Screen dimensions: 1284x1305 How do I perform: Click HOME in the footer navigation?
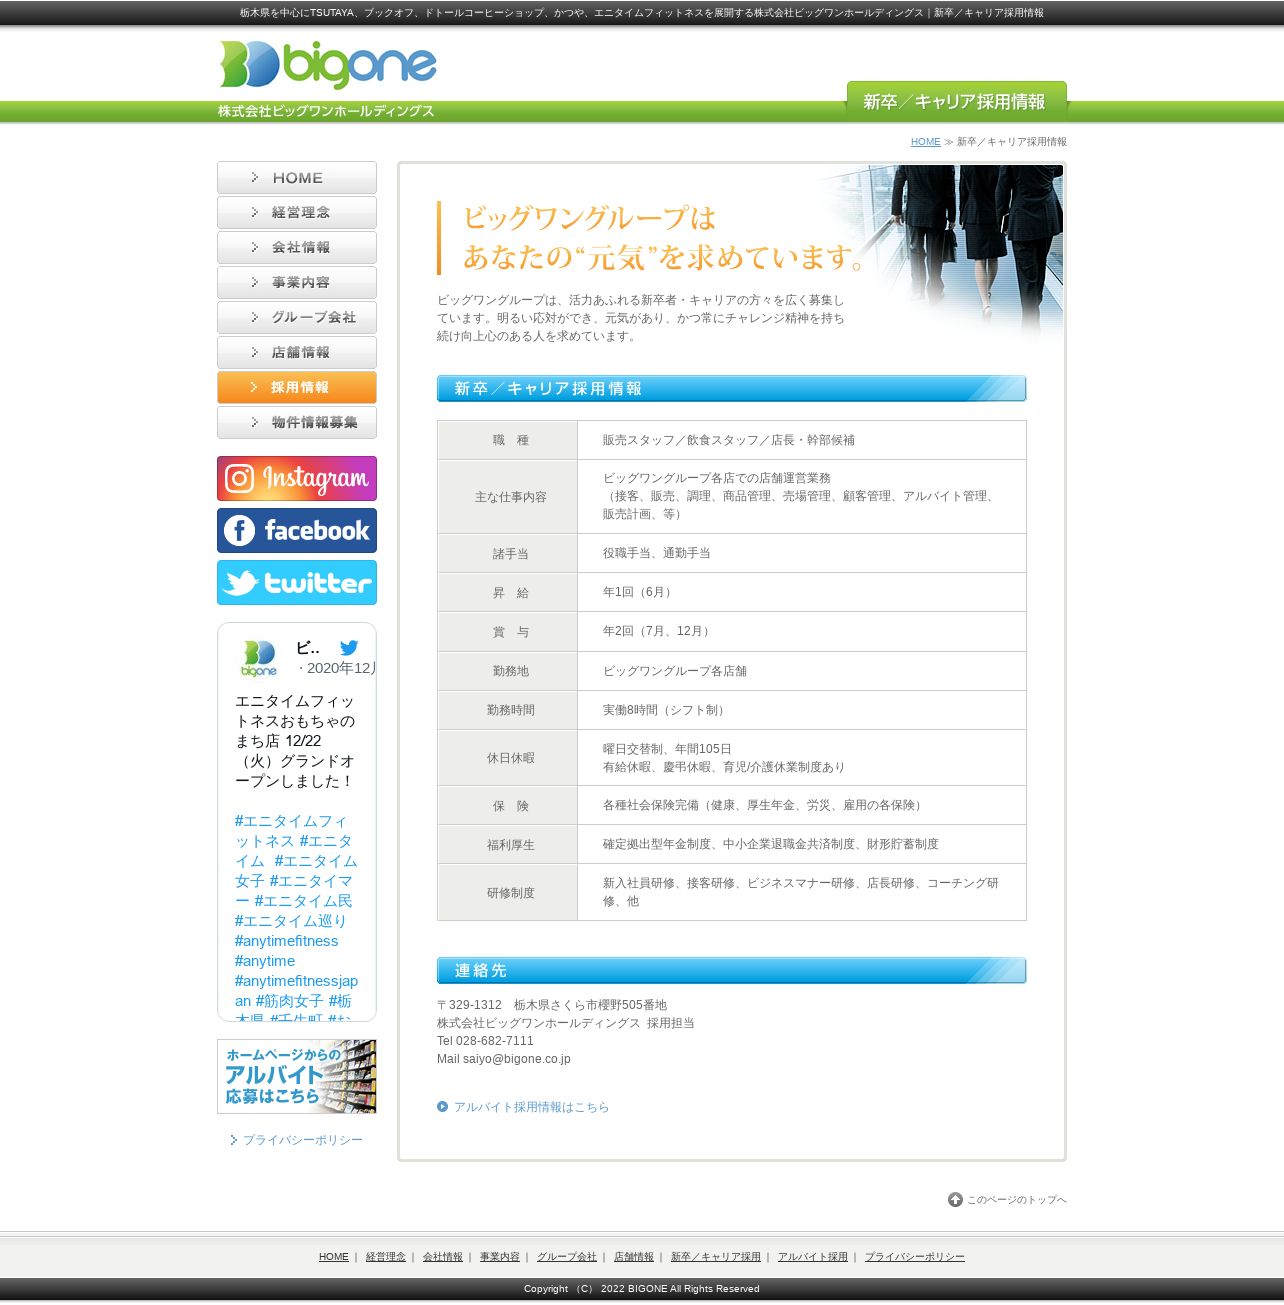(x=334, y=1257)
